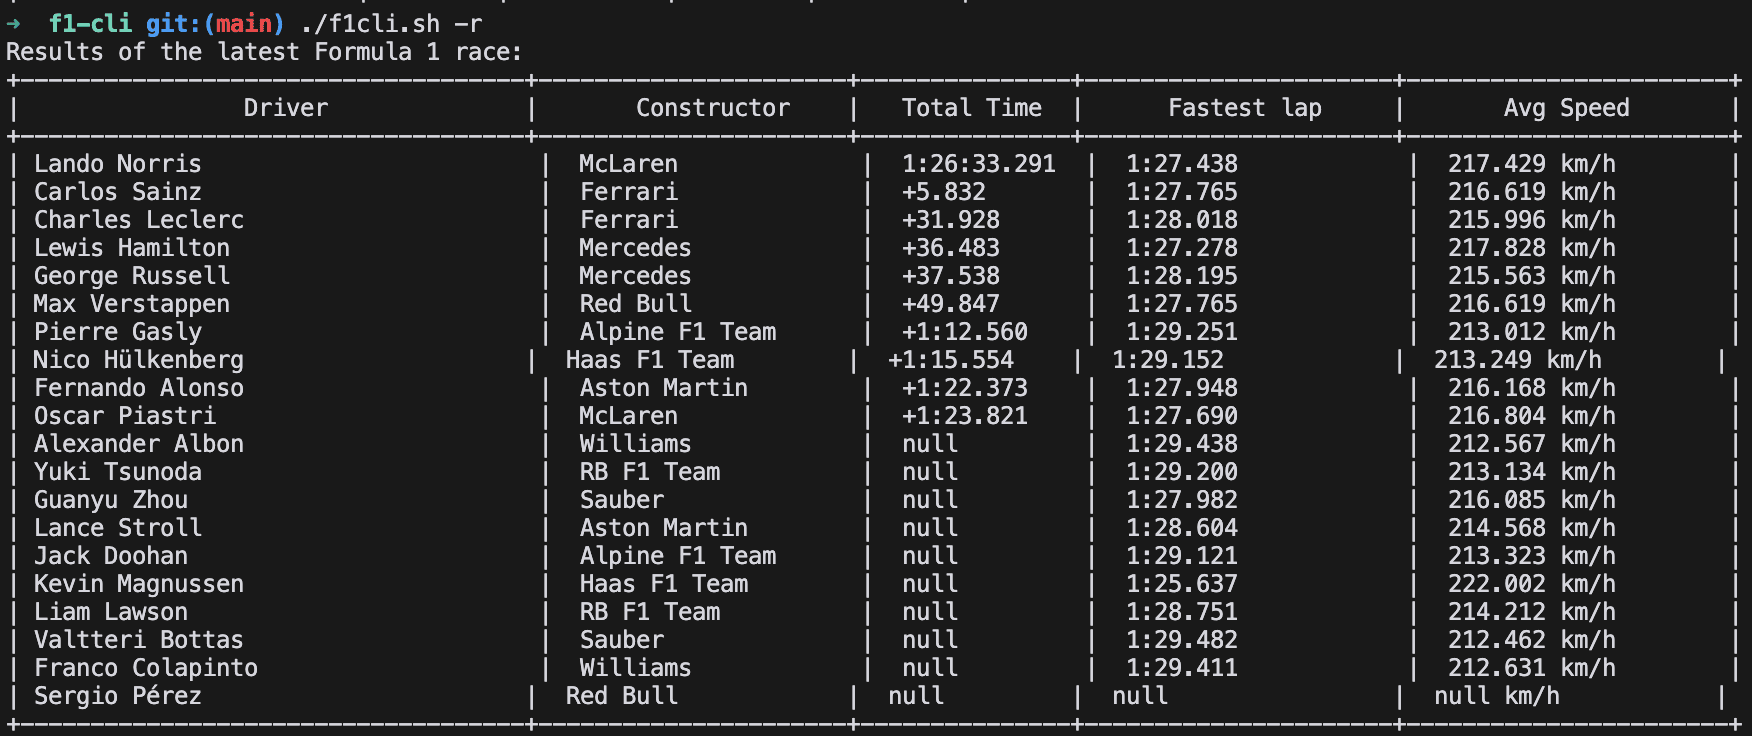Screen dimensions: 1752x736
Task: Click the ./f1cli.sh -r command text
Action: (392, 23)
